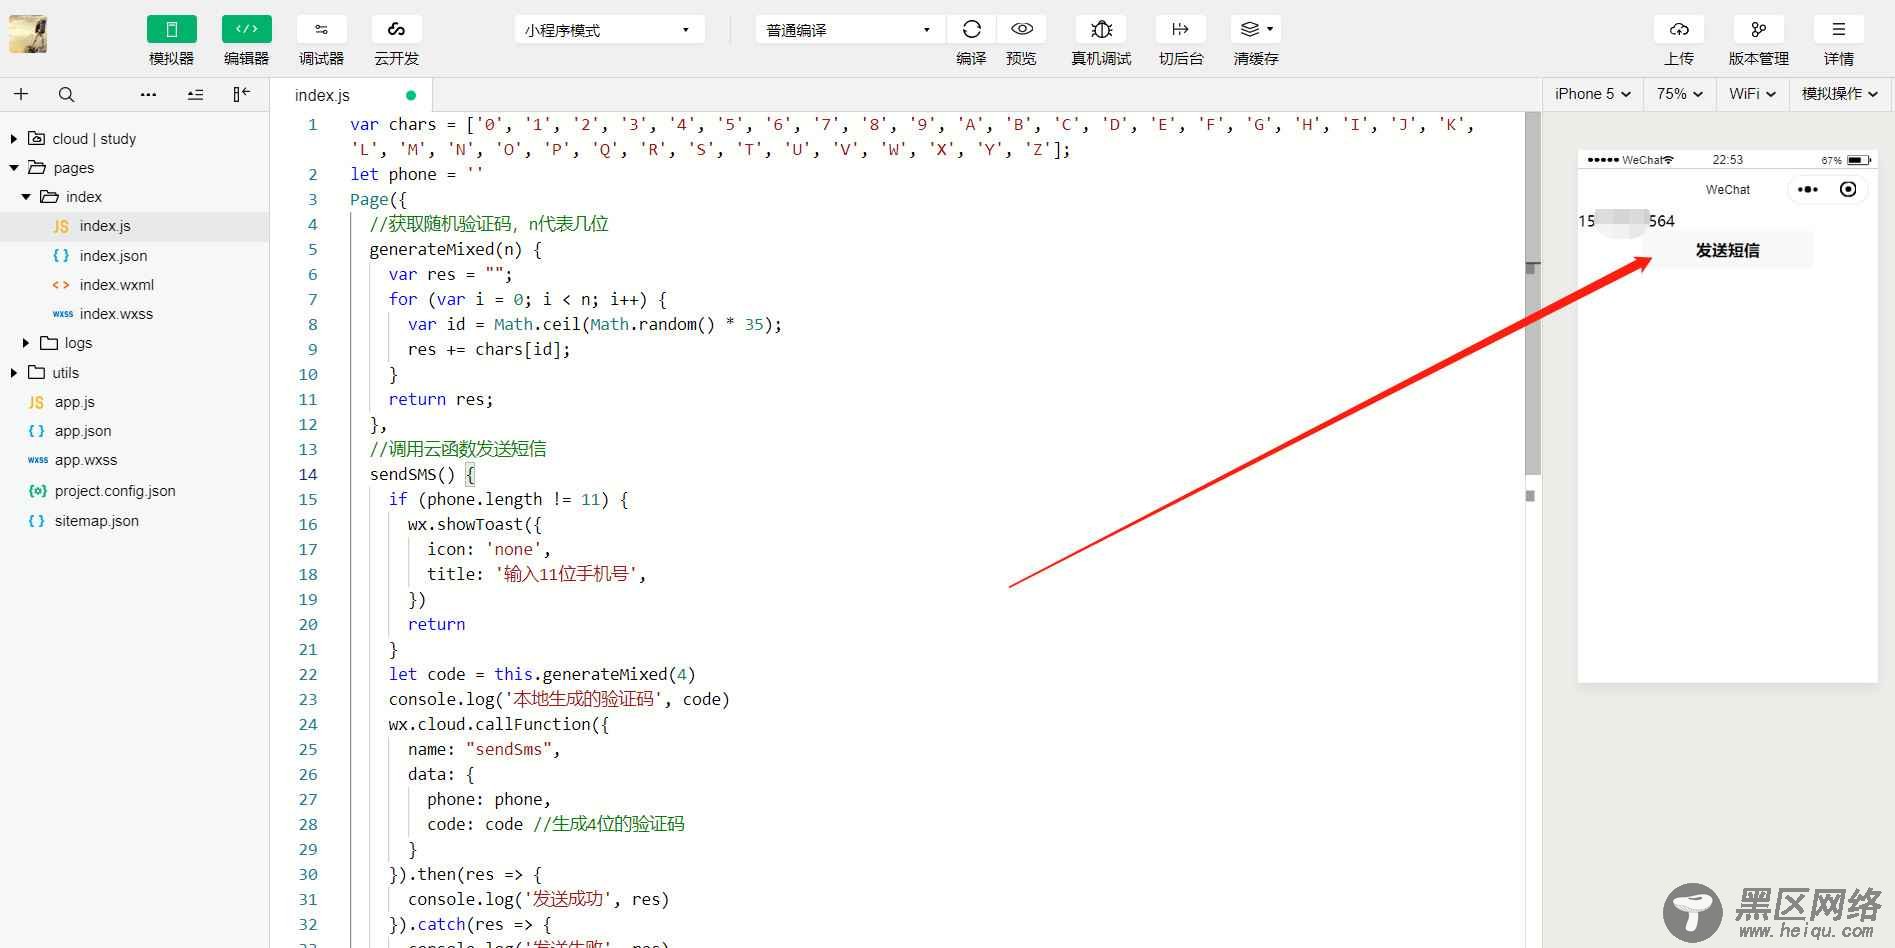Click the sendSMS() function name on line 14
Image resolution: width=1895 pixels, height=948 pixels.
pyautogui.click(x=412, y=474)
